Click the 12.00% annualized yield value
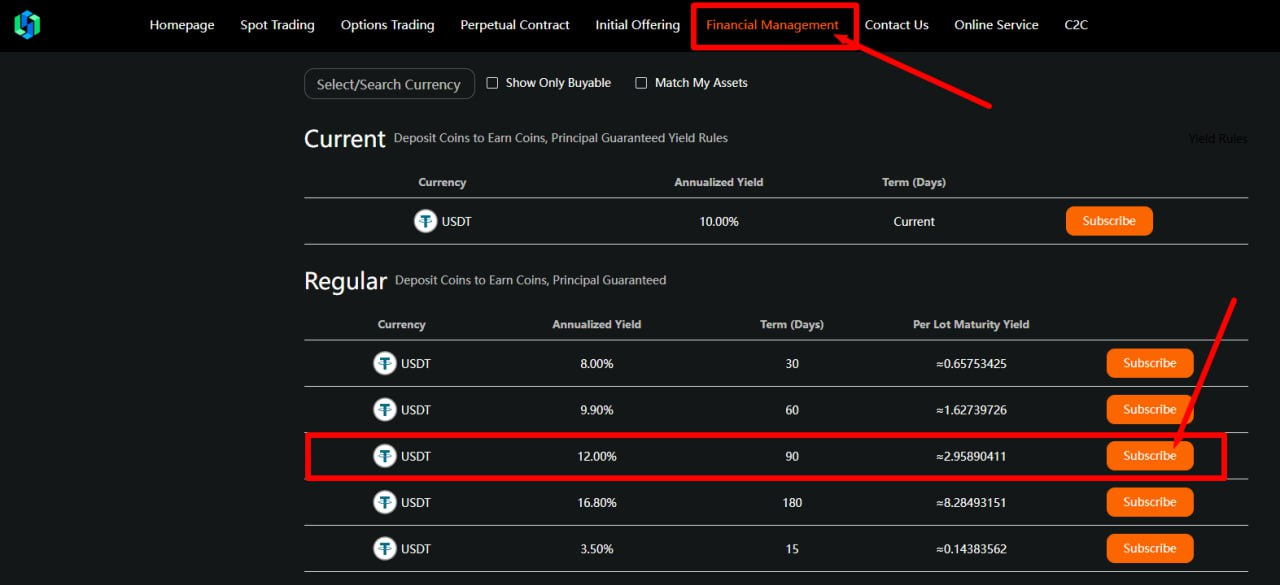The image size is (1280, 585). point(597,456)
